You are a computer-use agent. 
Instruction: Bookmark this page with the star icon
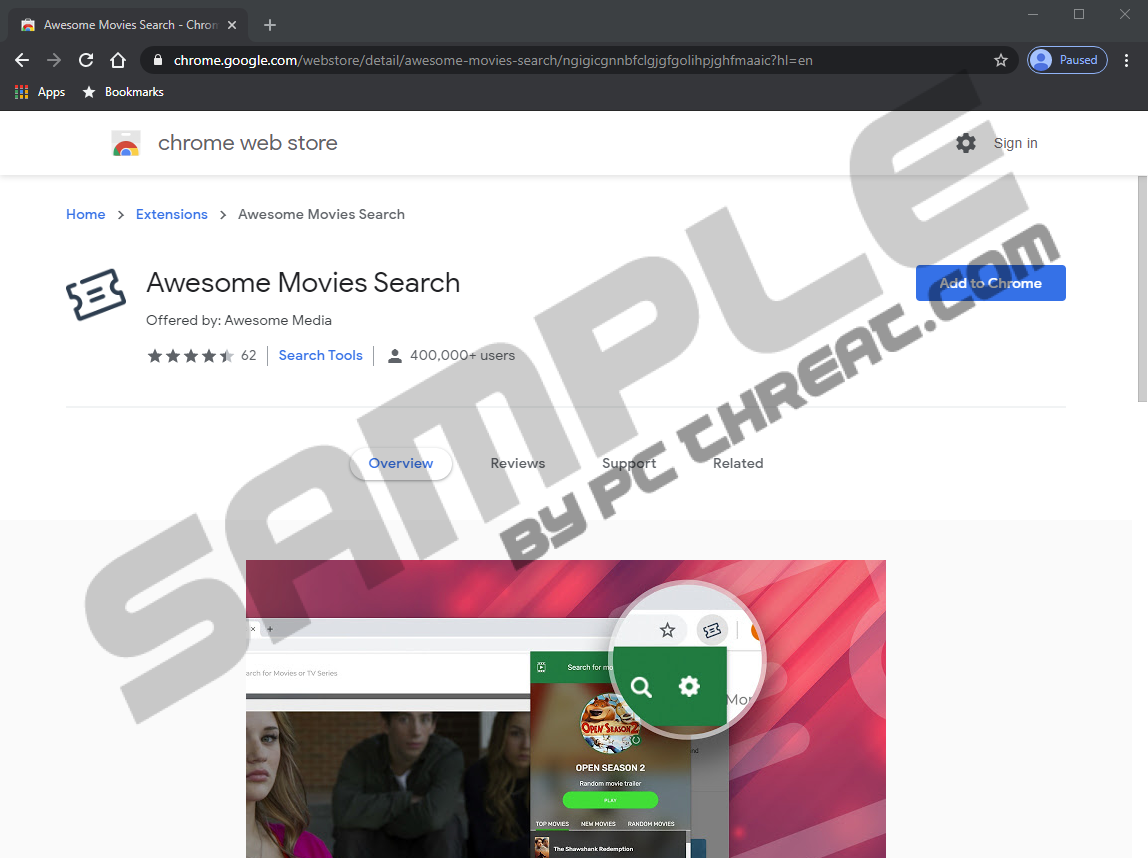[1001, 60]
